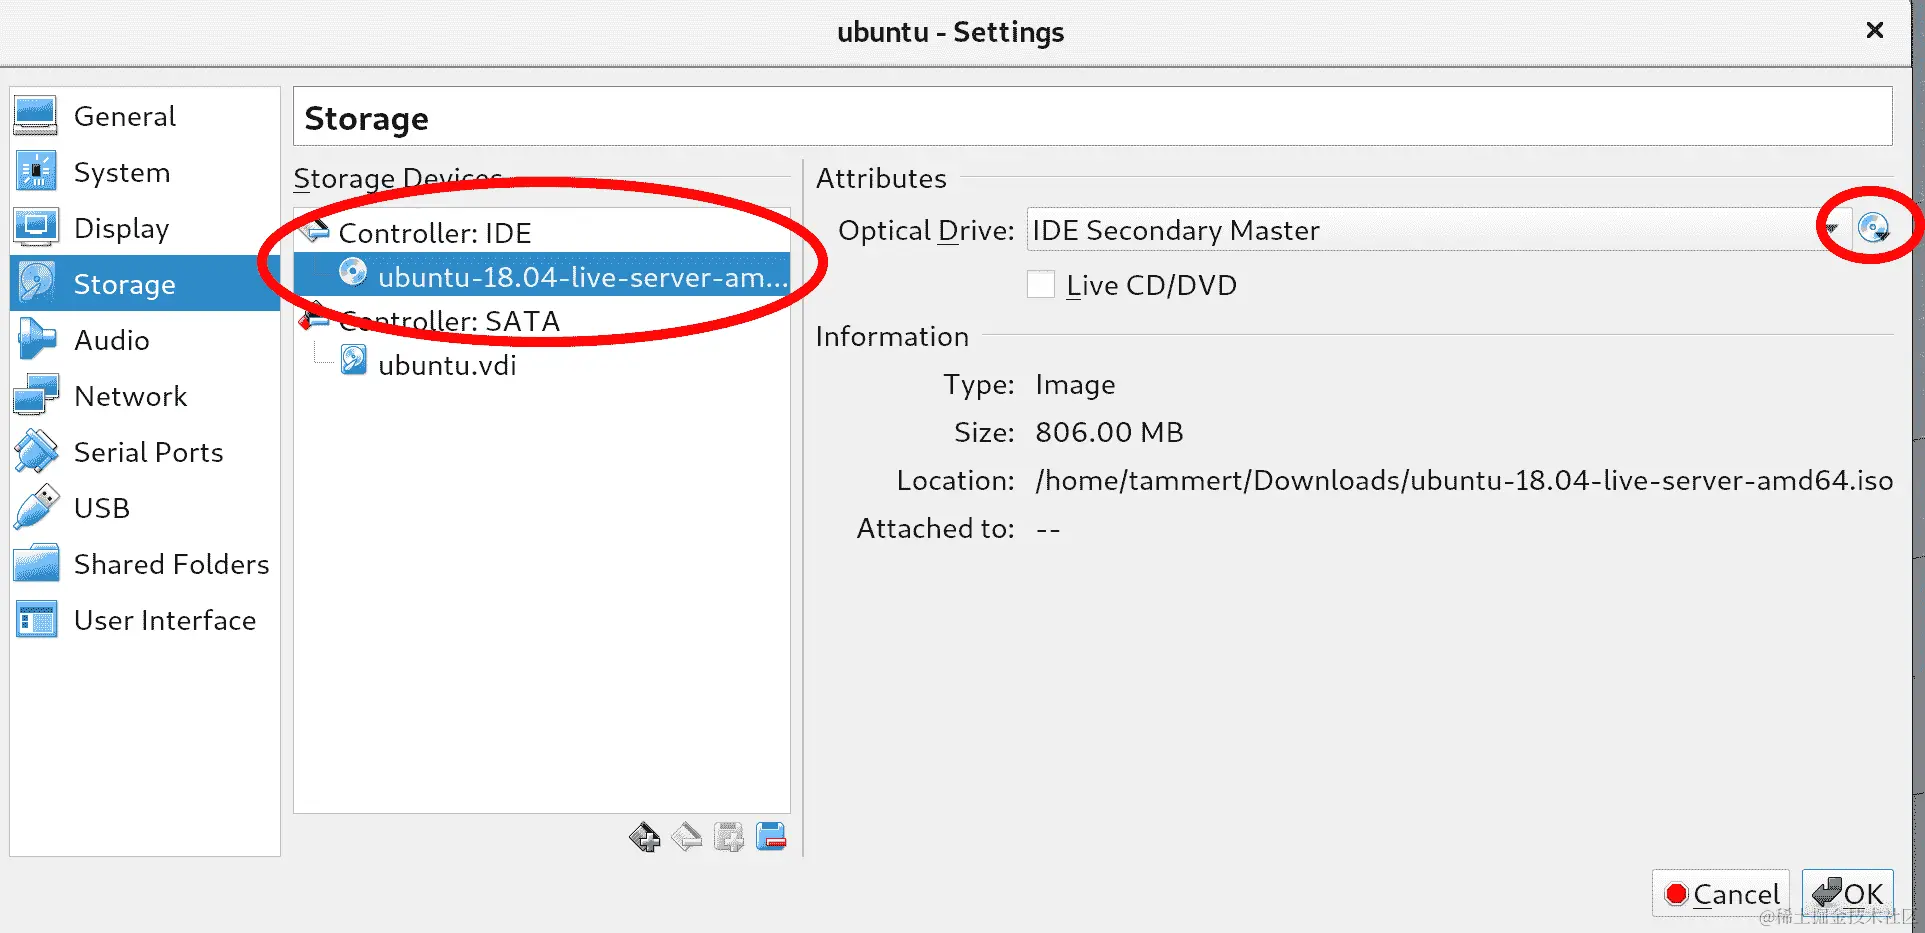The image size is (1925, 933).
Task: Click the remove storage attachment icon
Action: click(x=771, y=837)
